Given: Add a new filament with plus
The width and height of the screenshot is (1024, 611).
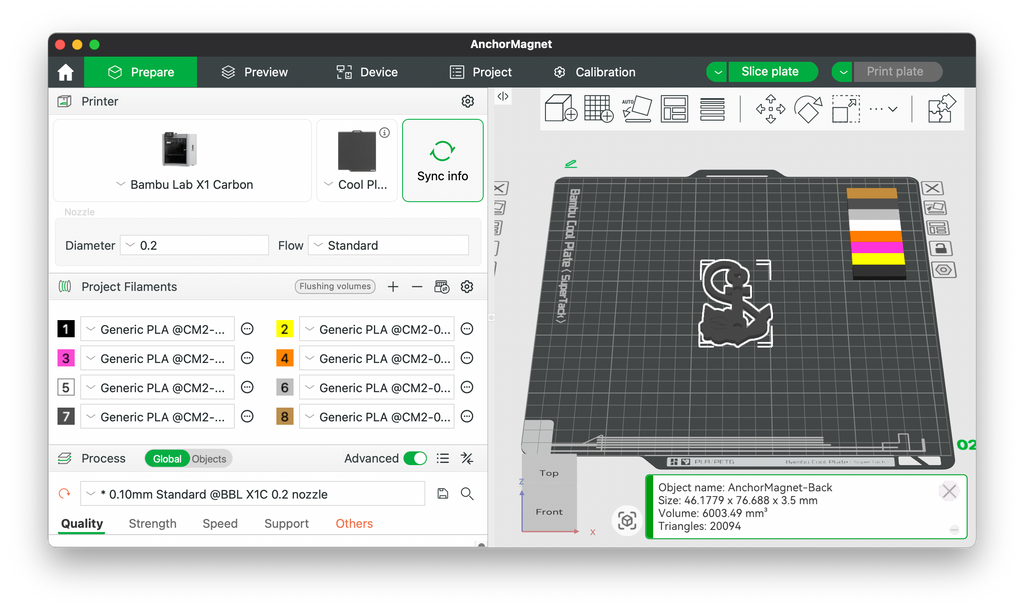Looking at the screenshot, I should (393, 287).
